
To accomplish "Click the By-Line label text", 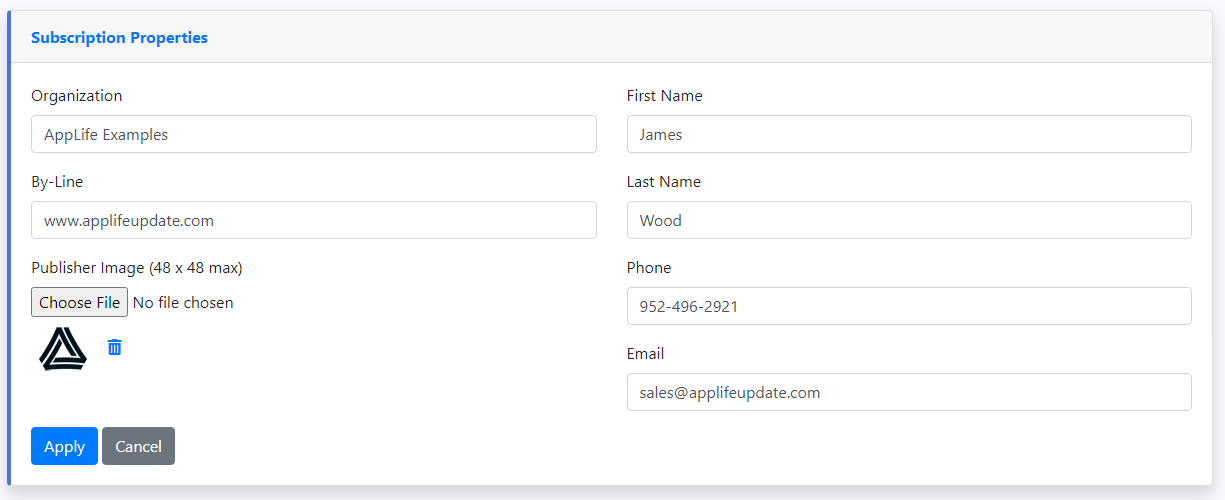I will click(x=57, y=182).
